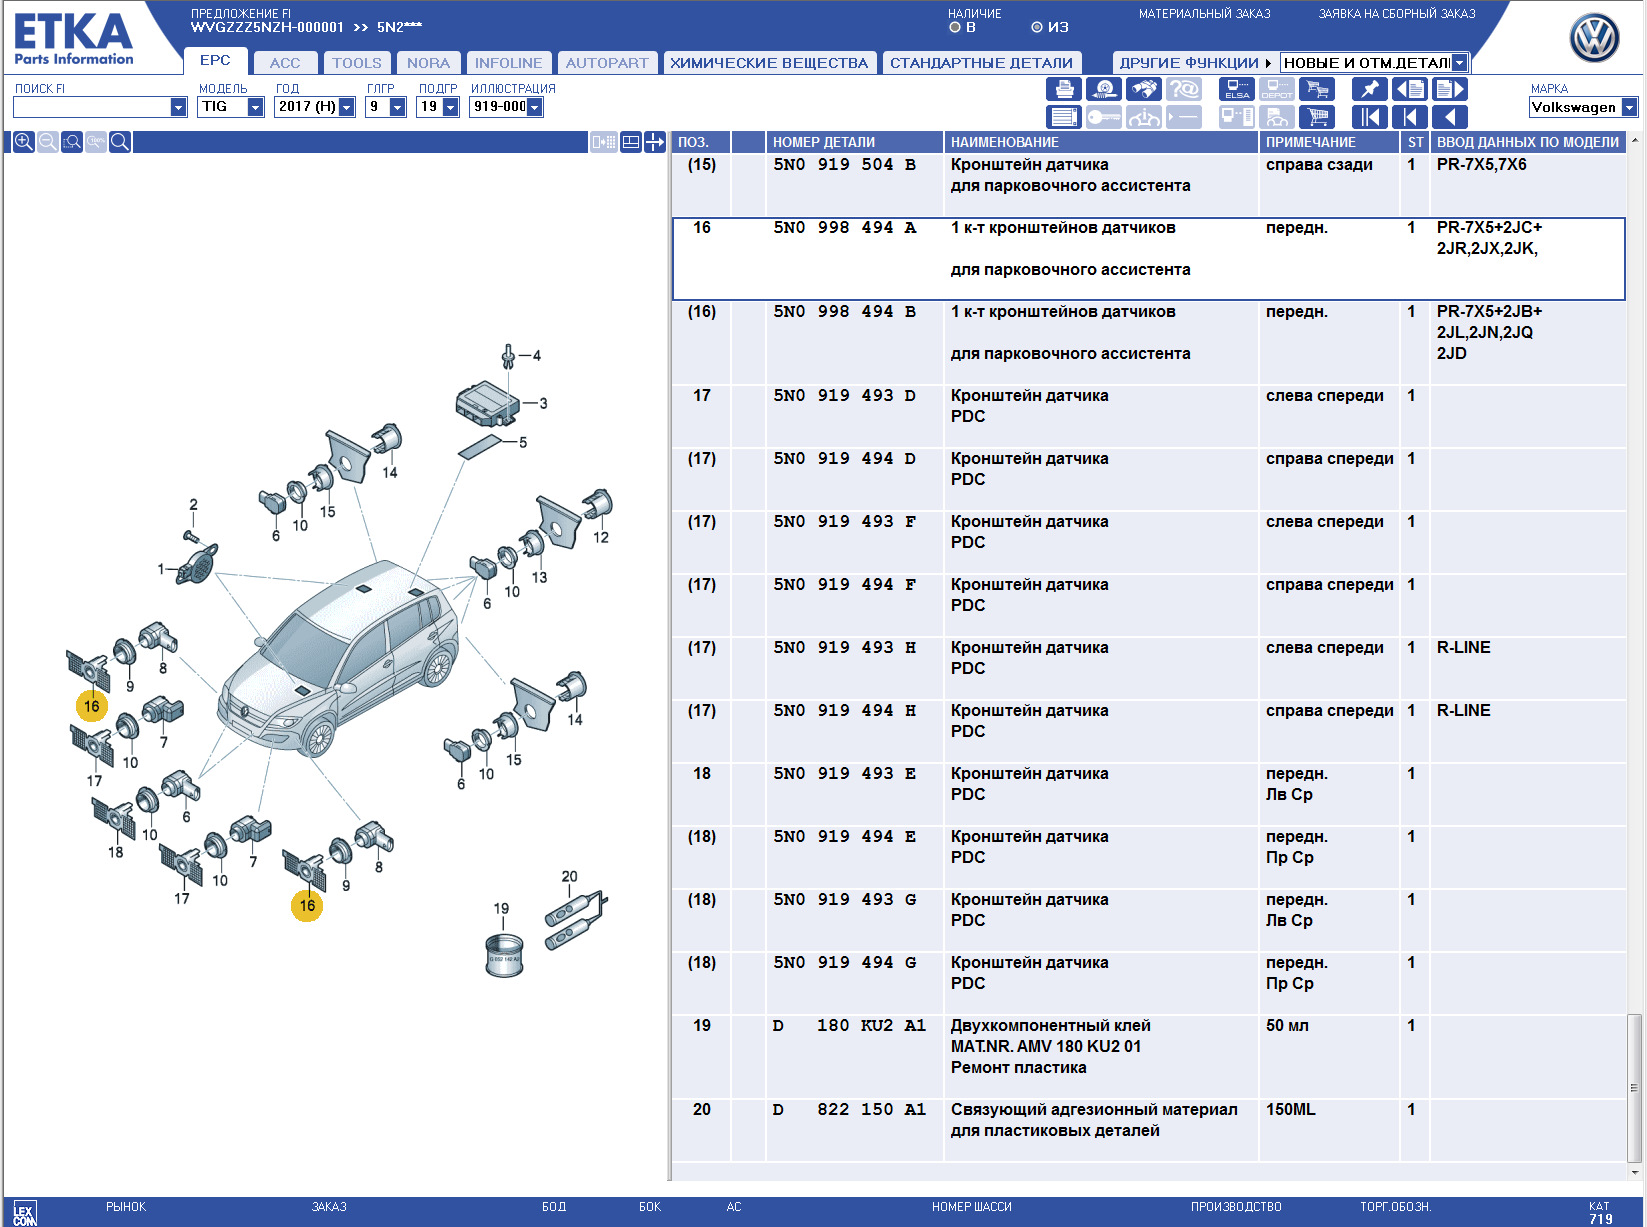This screenshot has width=1647, height=1227.
Task: Click the vehicle info icon
Action: point(1144,117)
